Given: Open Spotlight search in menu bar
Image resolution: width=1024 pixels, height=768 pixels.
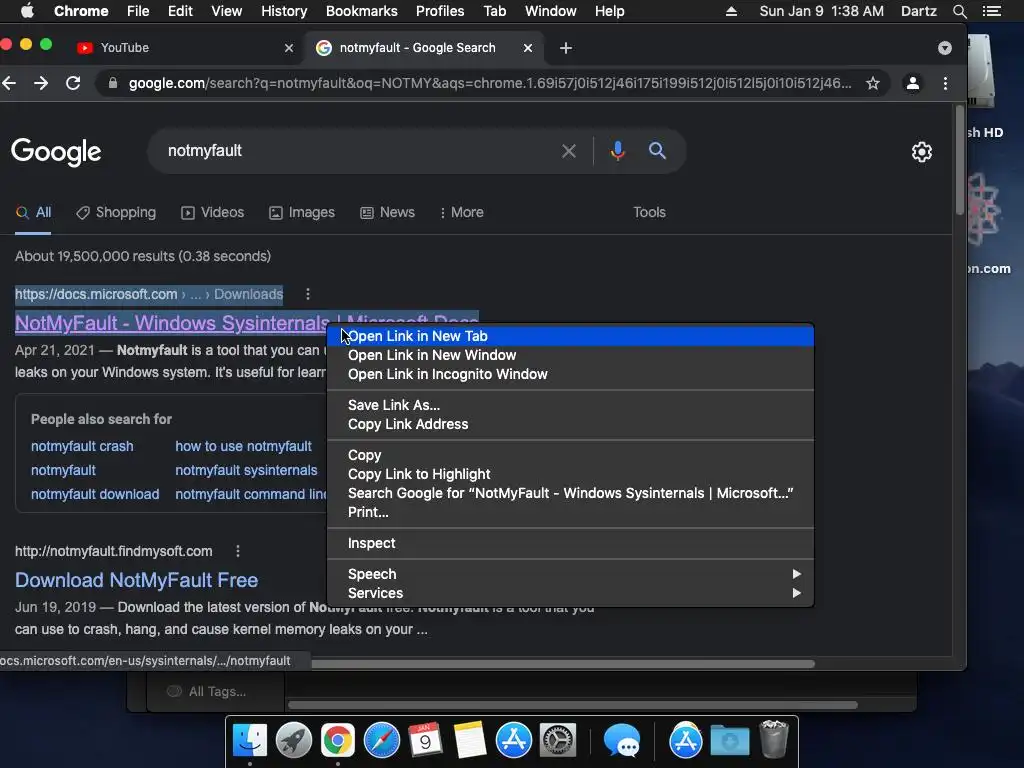Looking at the screenshot, I should tap(959, 11).
